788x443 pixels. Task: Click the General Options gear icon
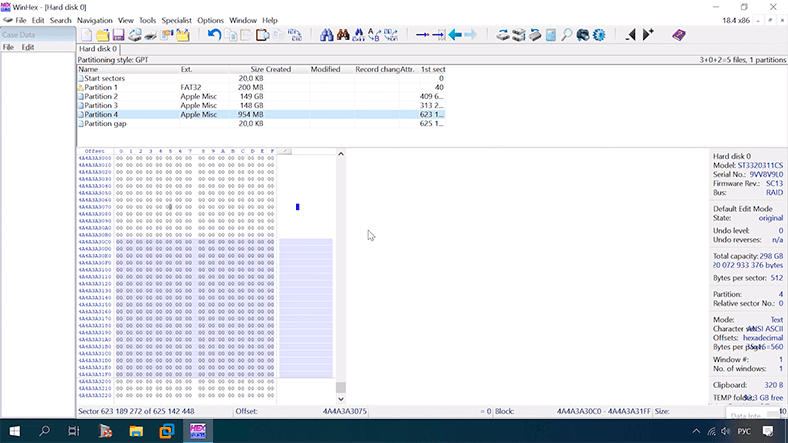coord(599,35)
